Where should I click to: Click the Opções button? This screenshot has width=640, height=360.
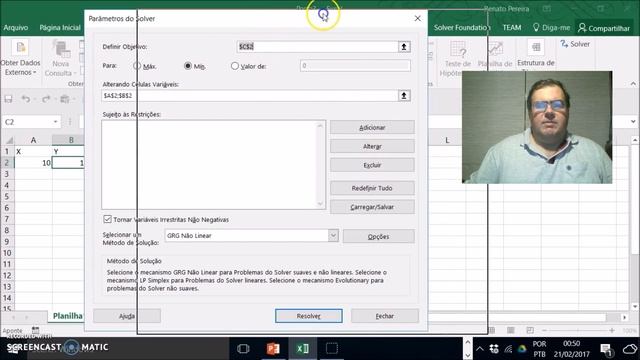point(379,236)
